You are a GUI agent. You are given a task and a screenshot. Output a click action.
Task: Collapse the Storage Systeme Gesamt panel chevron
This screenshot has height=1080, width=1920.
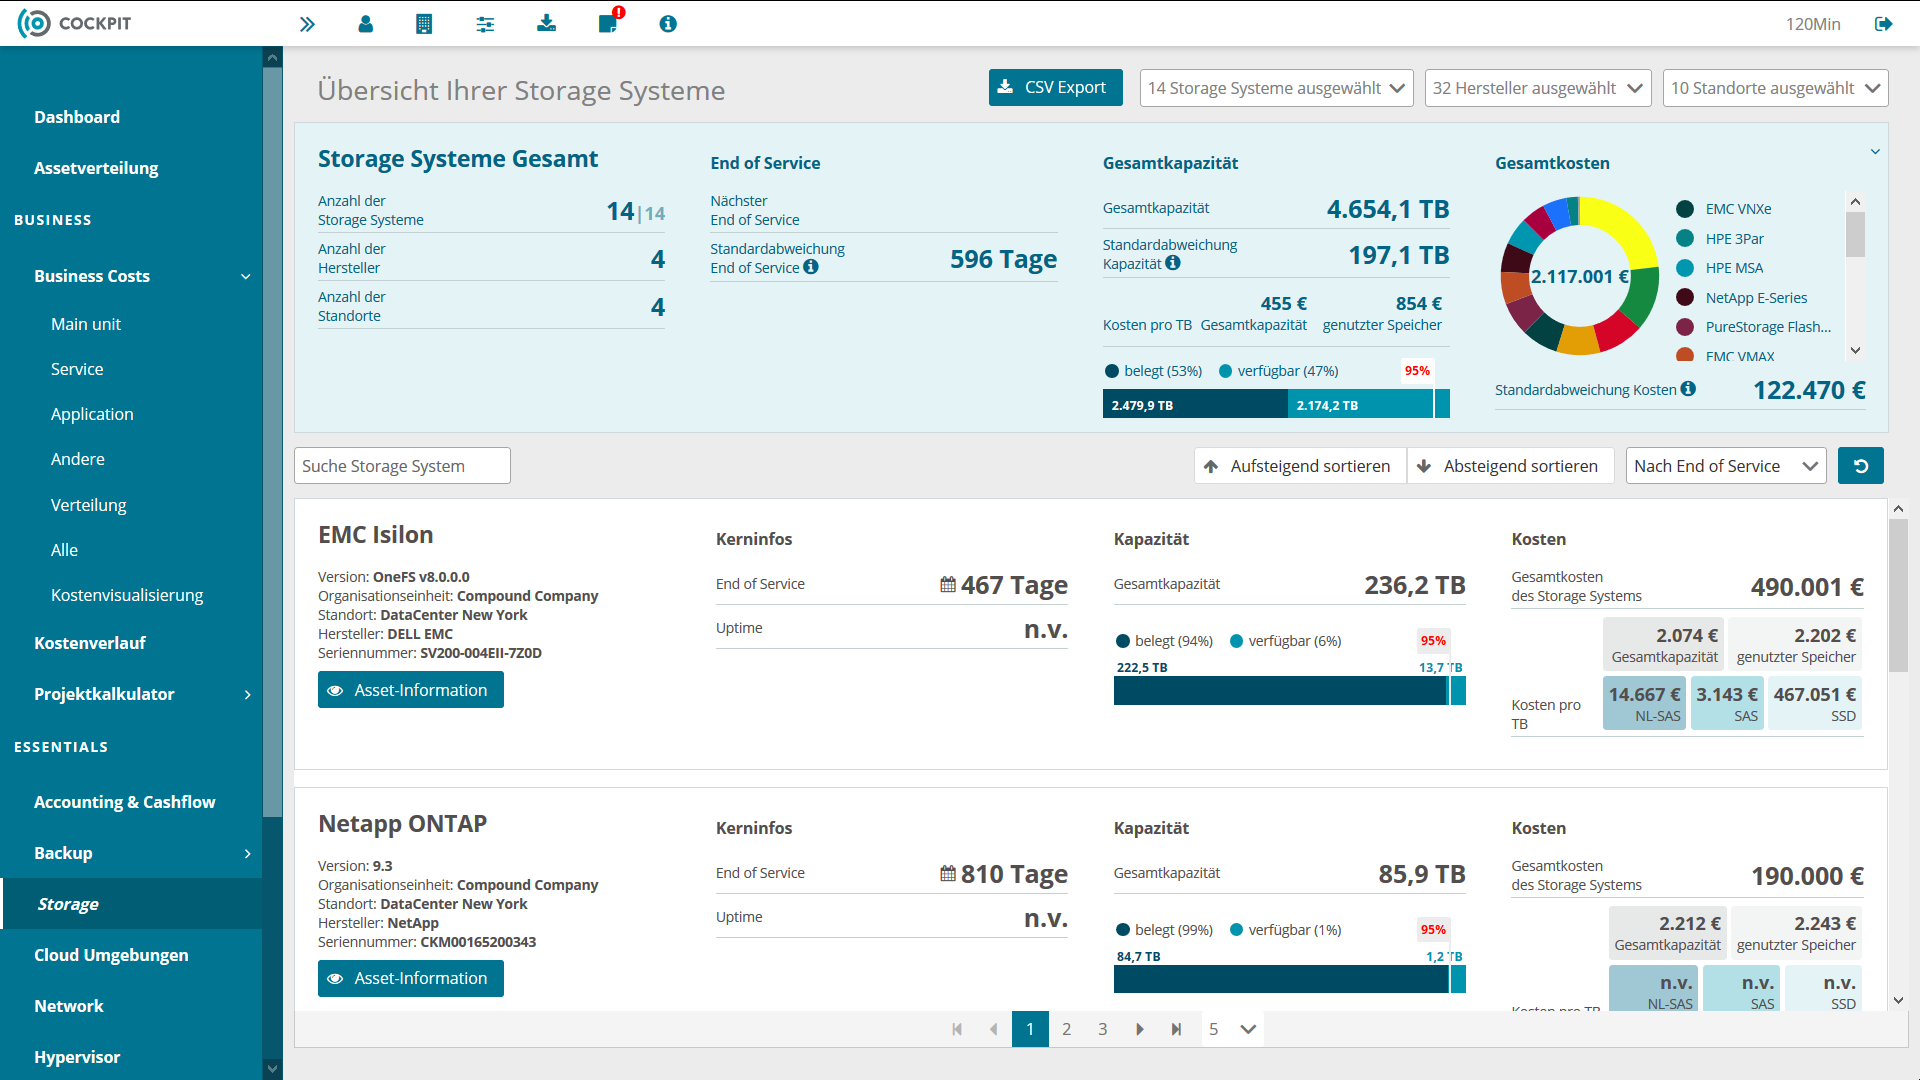[x=1875, y=152]
